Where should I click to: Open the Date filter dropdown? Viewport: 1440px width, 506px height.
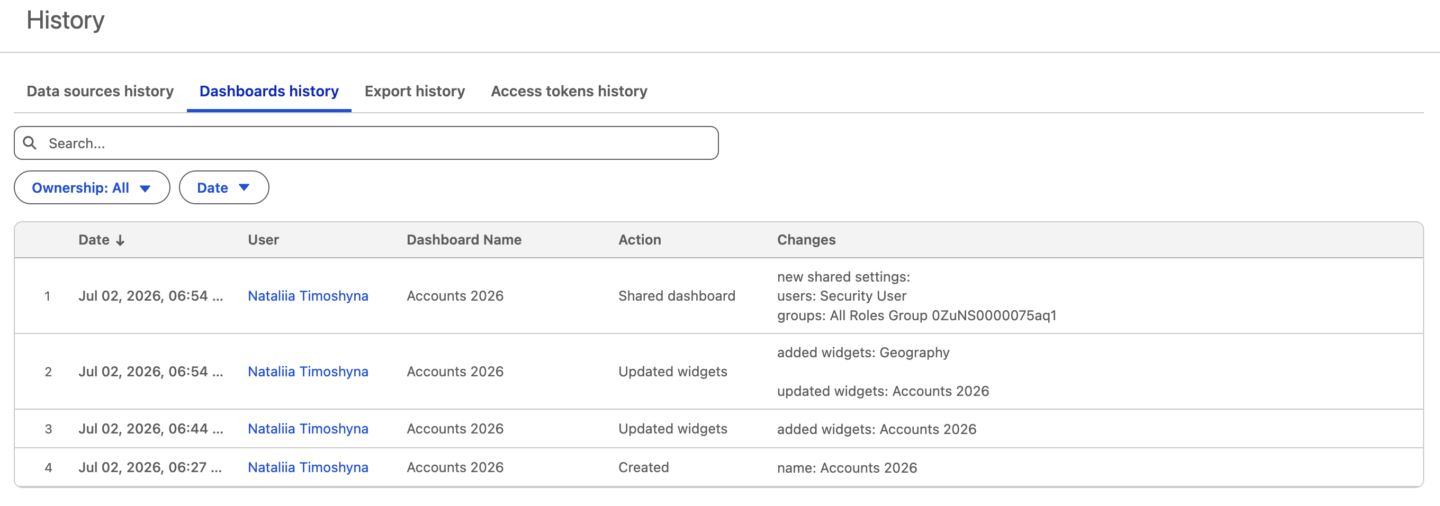coord(224,188)
